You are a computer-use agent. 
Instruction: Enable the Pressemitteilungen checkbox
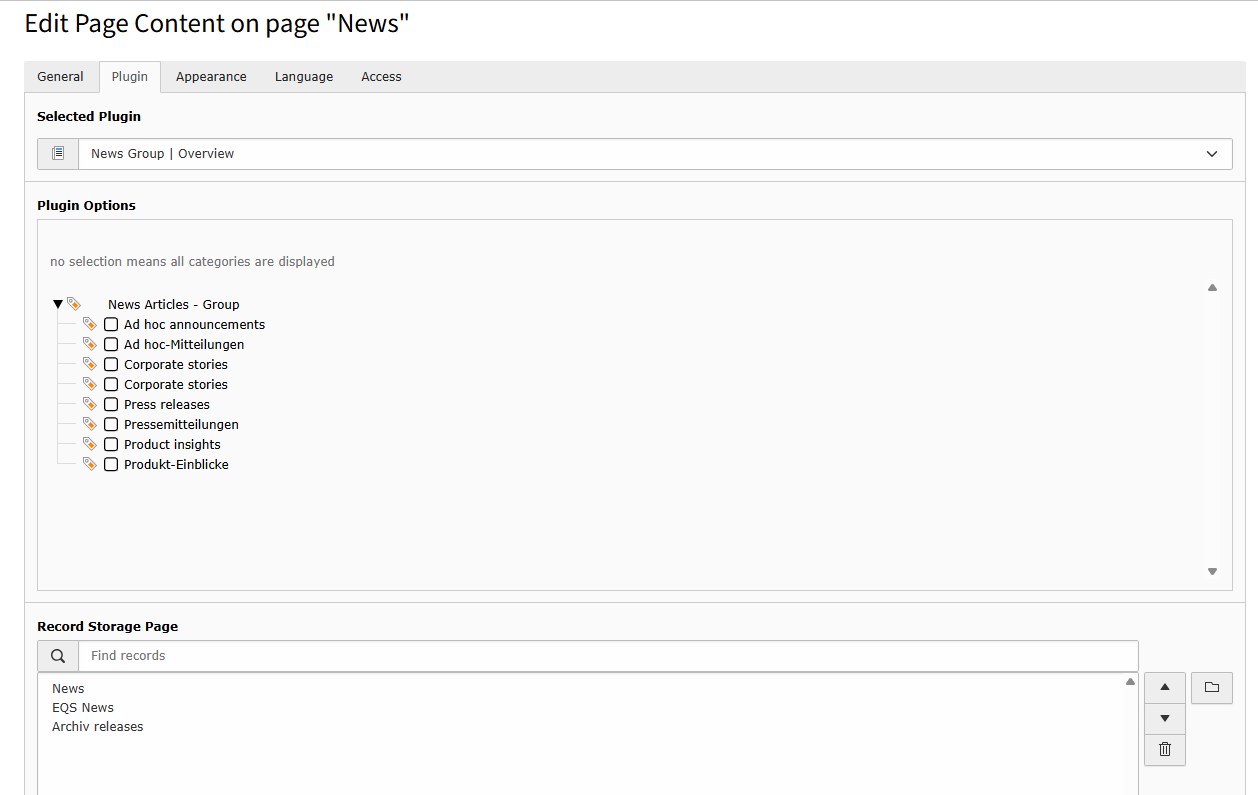111,424
